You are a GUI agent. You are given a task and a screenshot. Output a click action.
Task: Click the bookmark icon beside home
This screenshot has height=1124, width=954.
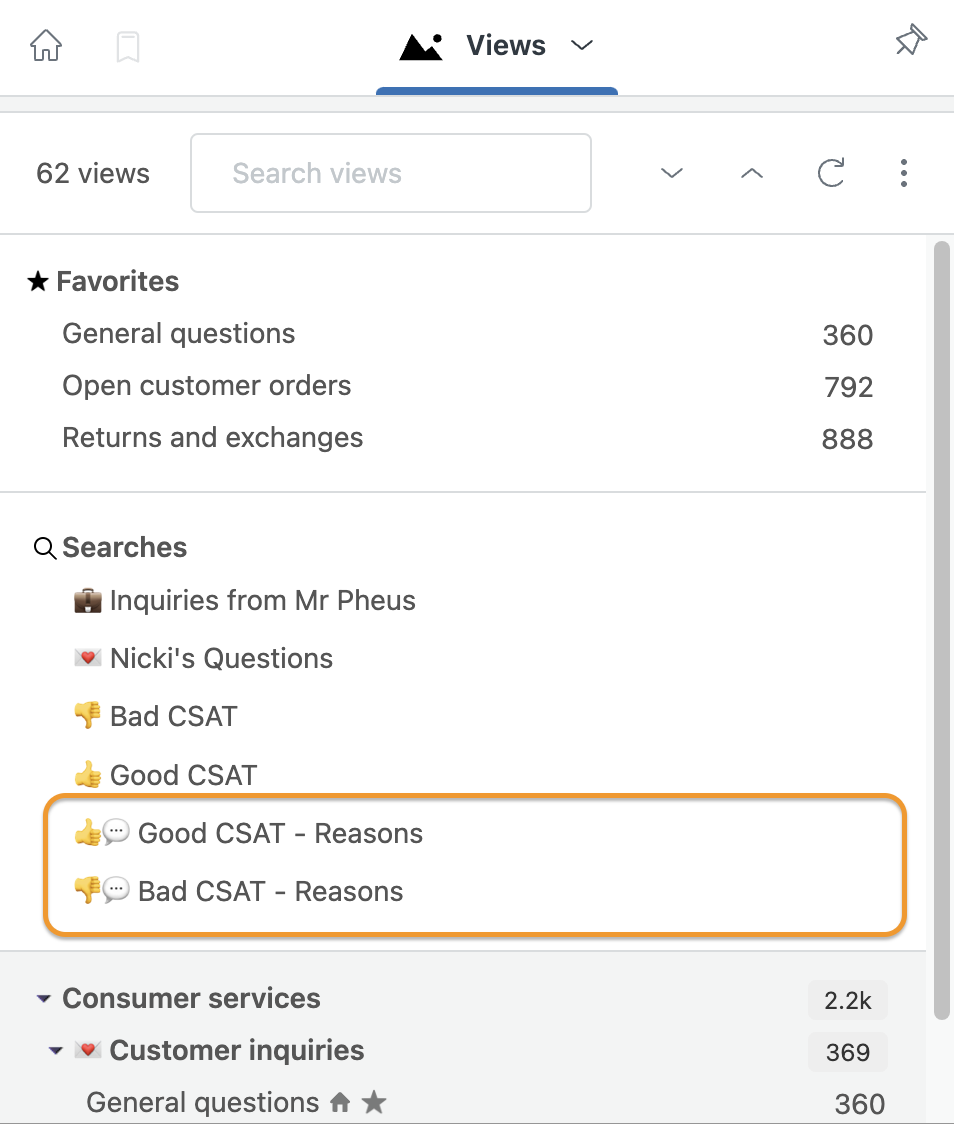click(x=128, y=47)
